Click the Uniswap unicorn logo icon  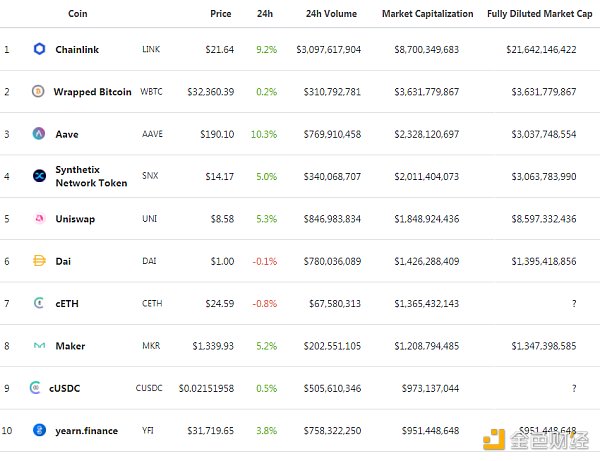click(39, 219)
